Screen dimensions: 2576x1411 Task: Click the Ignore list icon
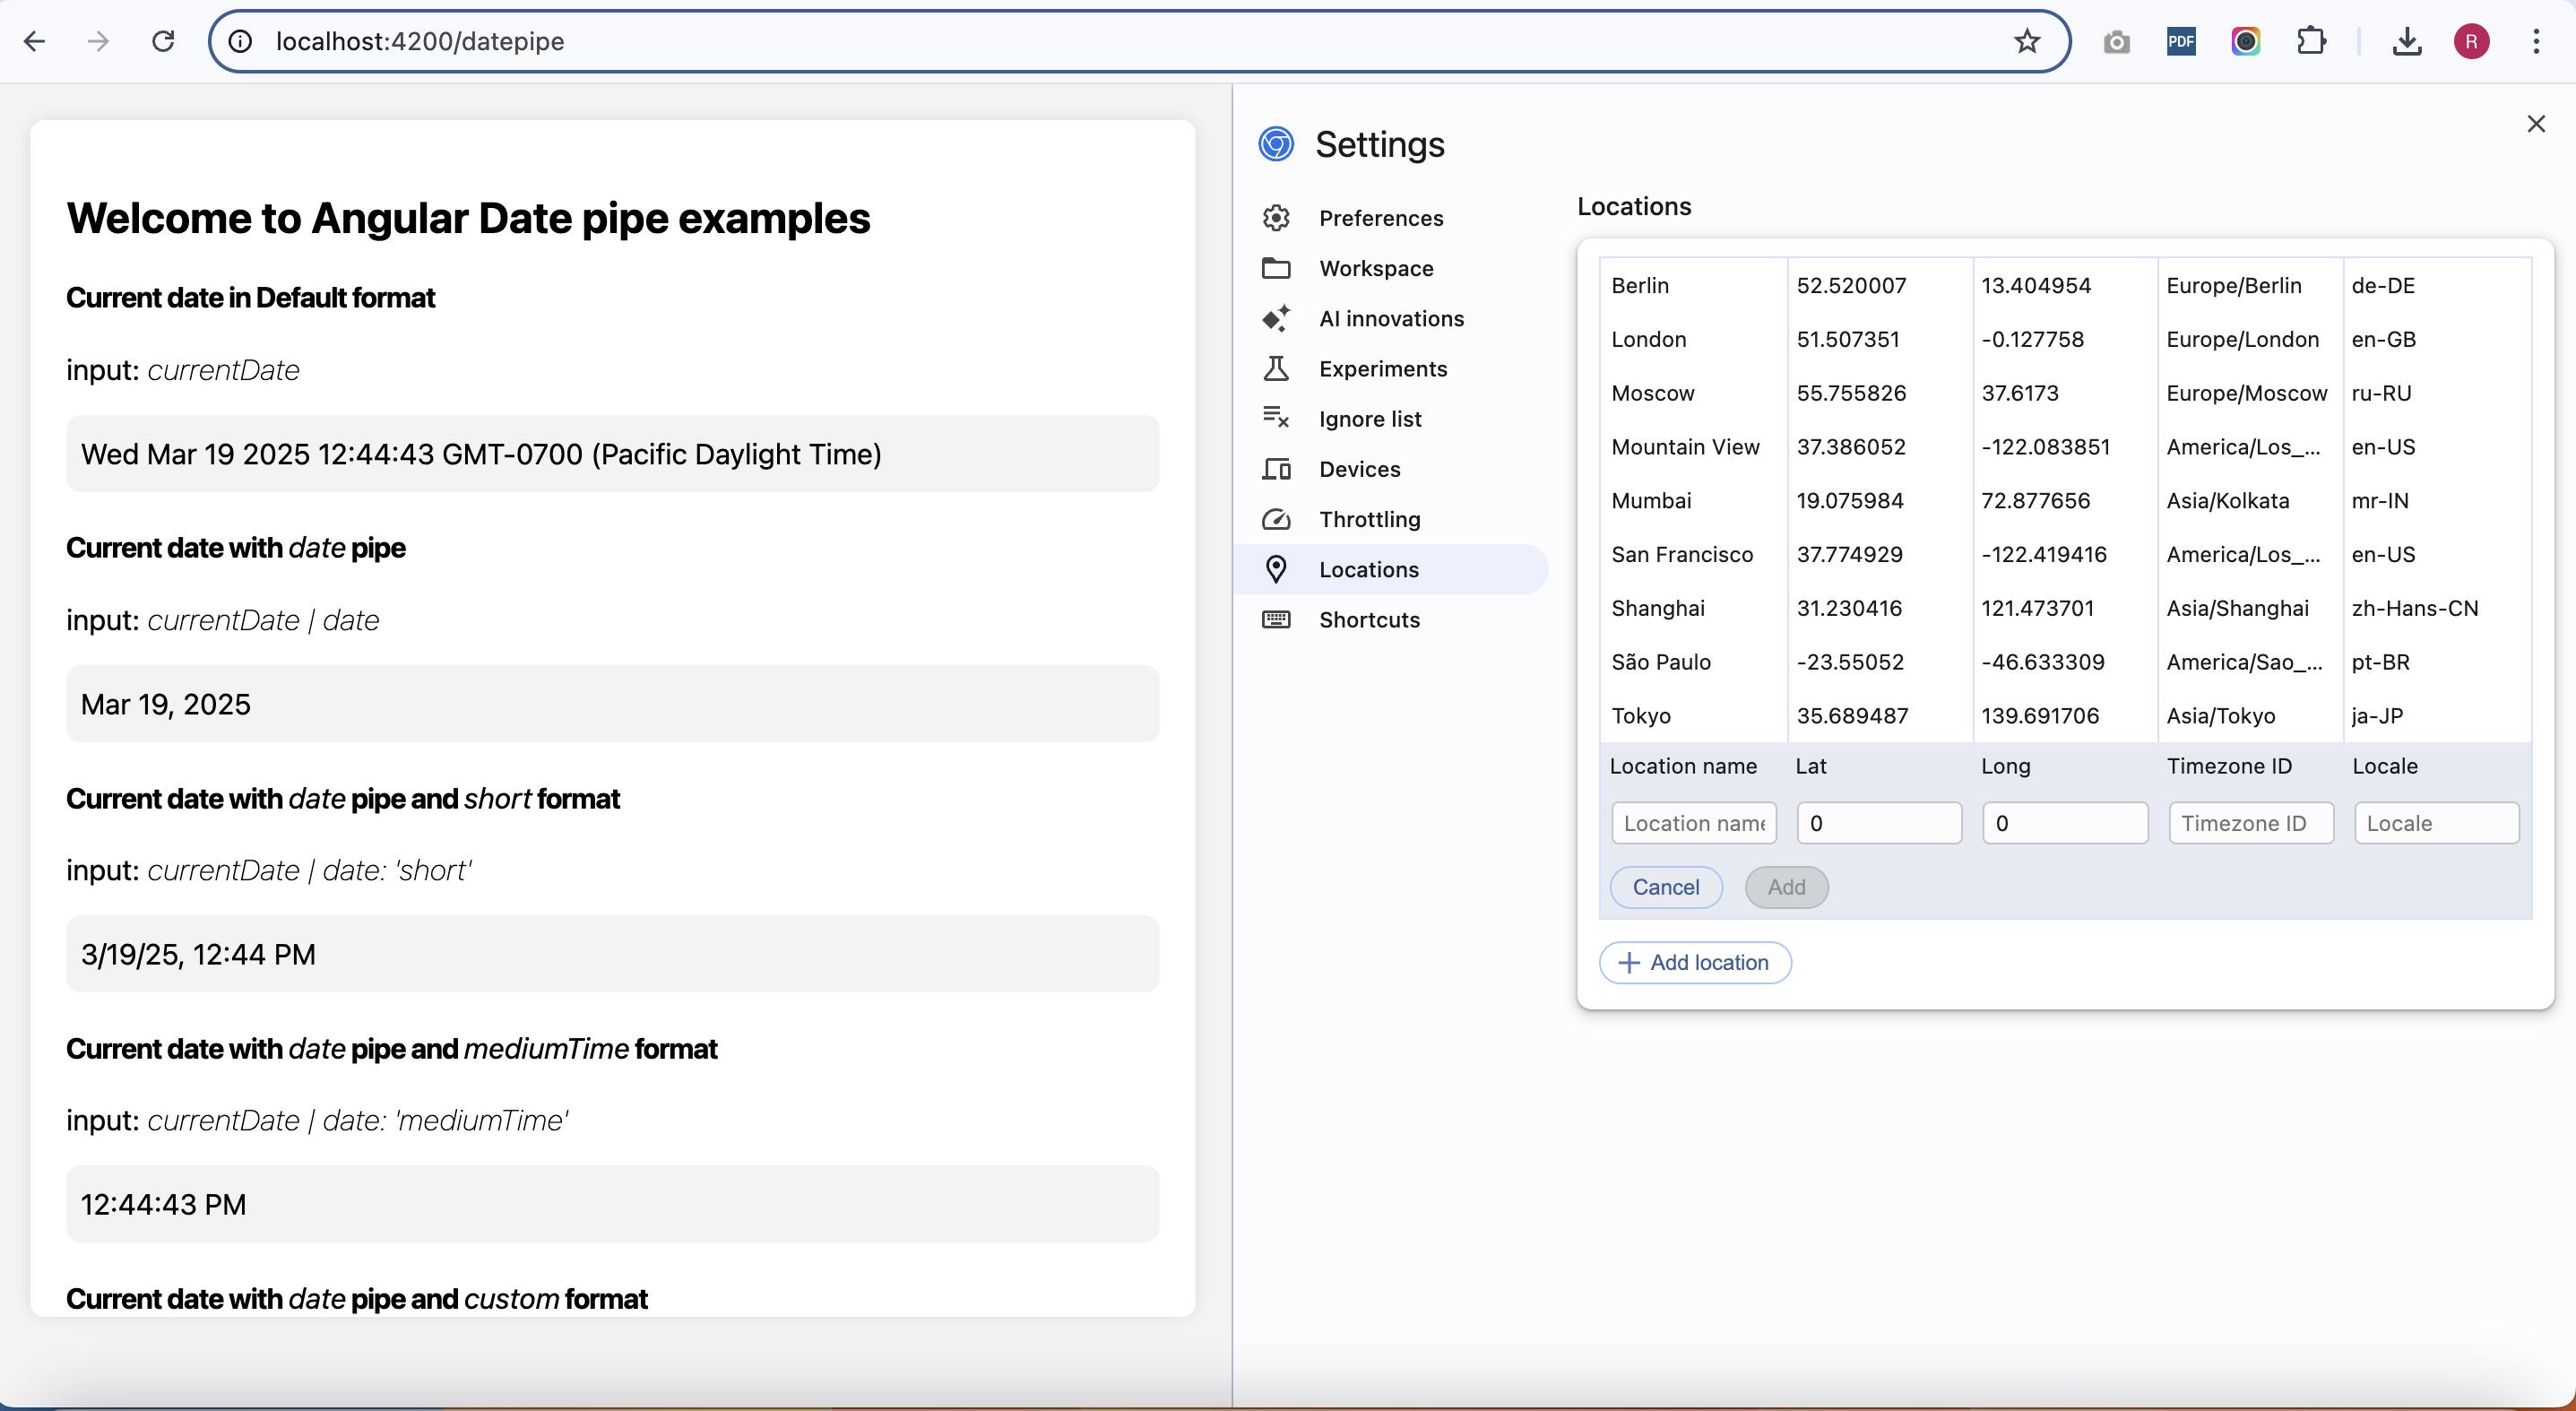(1276, 419)
